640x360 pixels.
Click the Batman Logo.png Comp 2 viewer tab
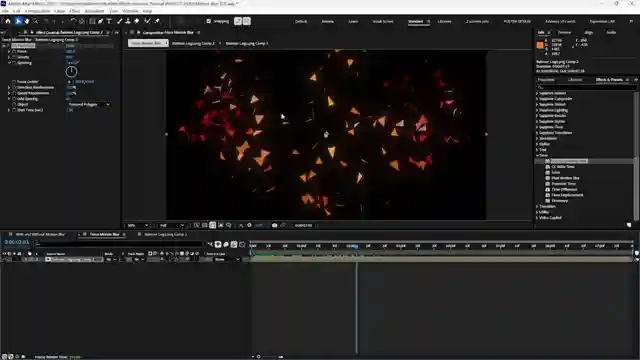(x=193, y=43)
